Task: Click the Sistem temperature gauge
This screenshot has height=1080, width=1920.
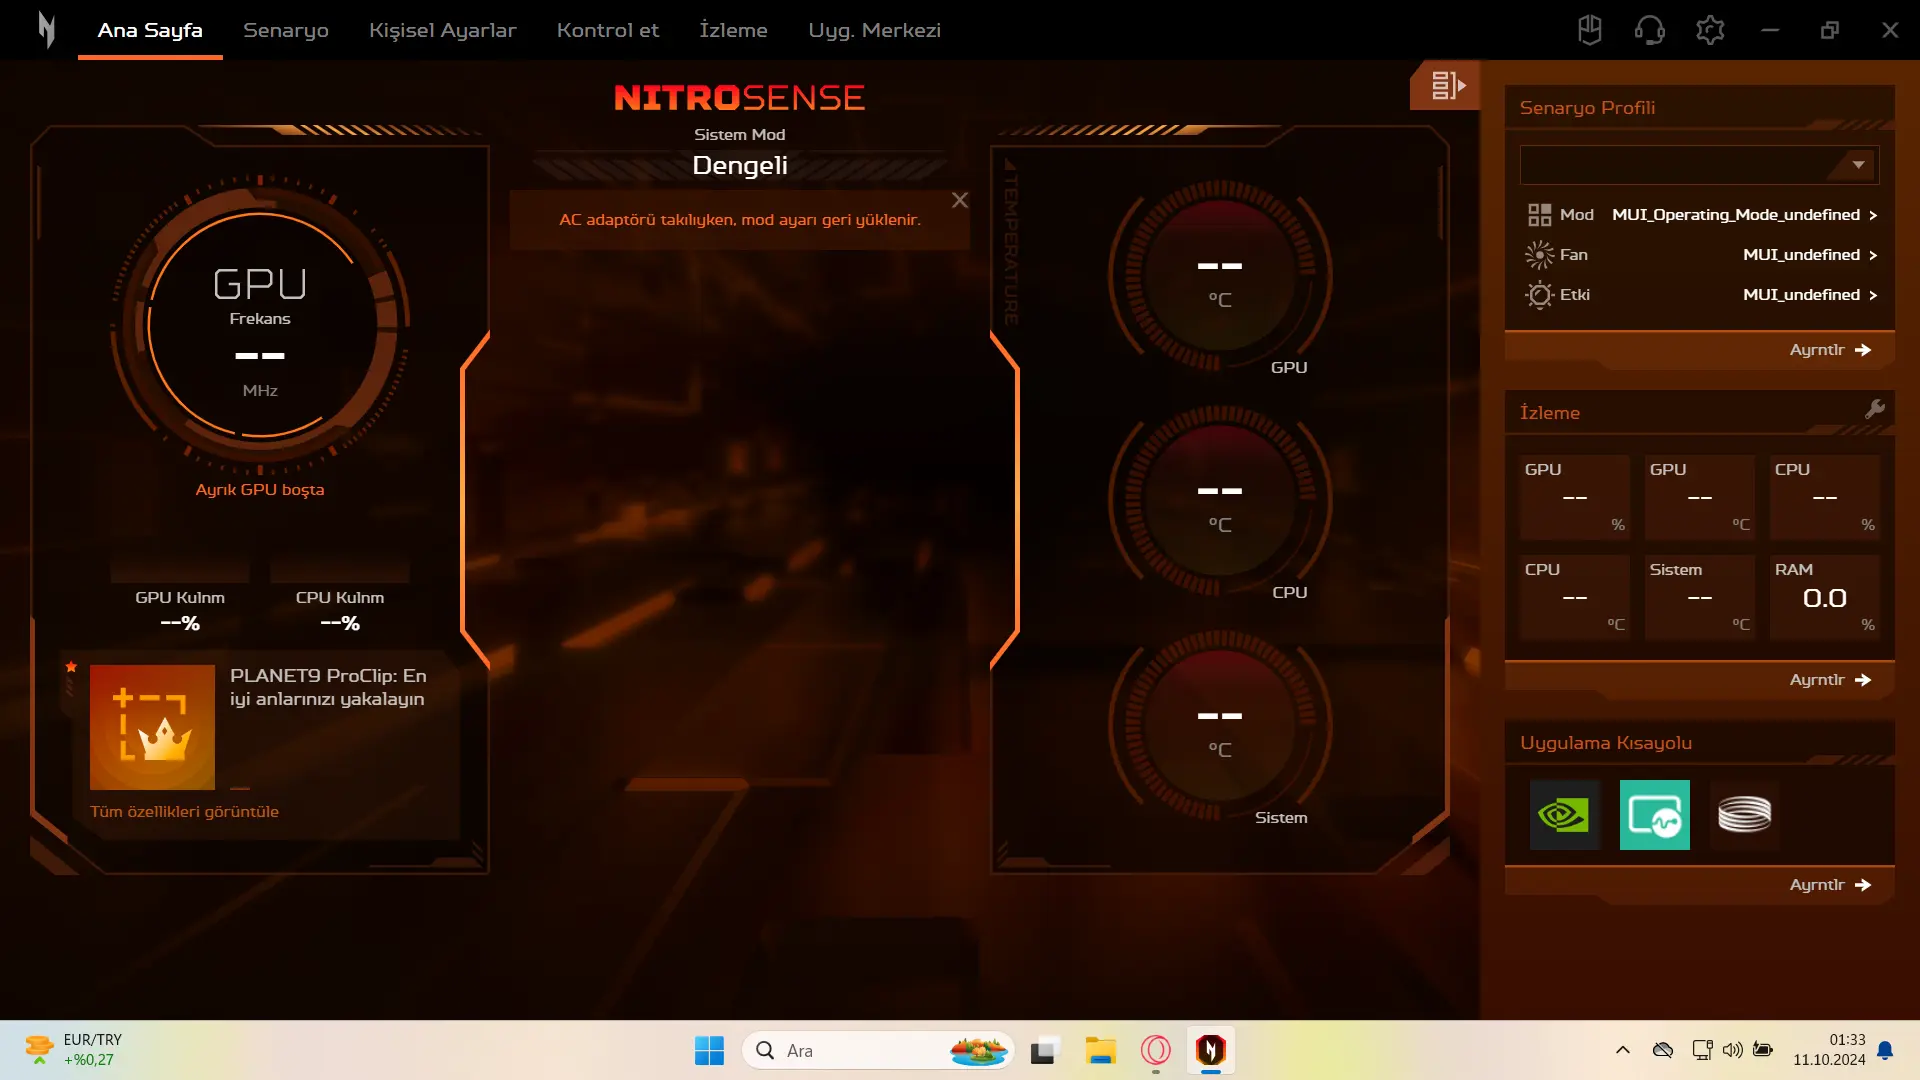Action: click(x=1220, y=725)
